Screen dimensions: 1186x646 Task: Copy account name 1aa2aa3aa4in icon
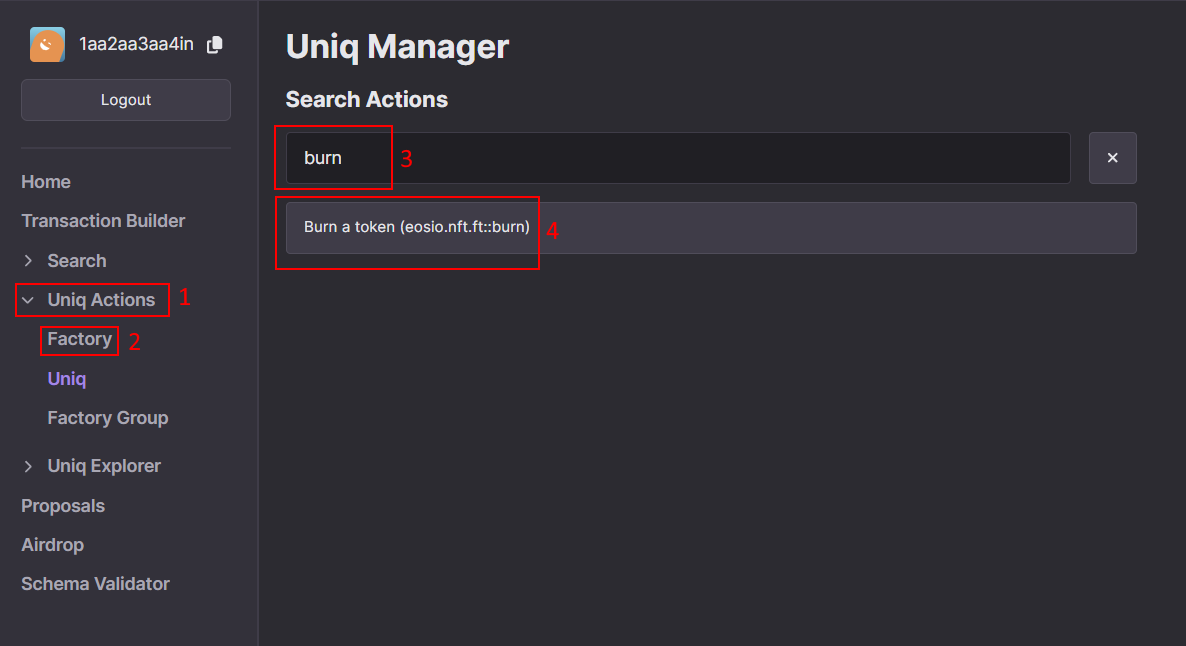coord(215,45)
